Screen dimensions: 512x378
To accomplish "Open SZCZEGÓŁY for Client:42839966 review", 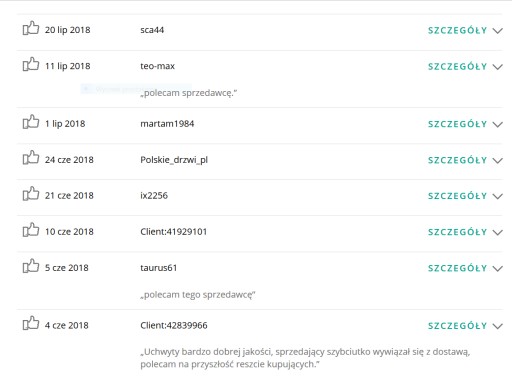I will 457,326.
